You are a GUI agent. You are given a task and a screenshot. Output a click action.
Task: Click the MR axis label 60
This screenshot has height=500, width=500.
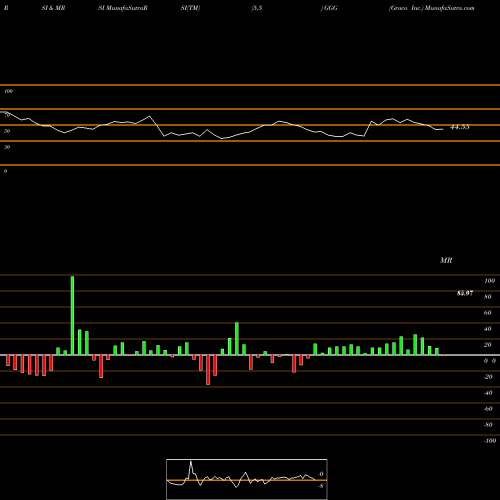[488, 313]
